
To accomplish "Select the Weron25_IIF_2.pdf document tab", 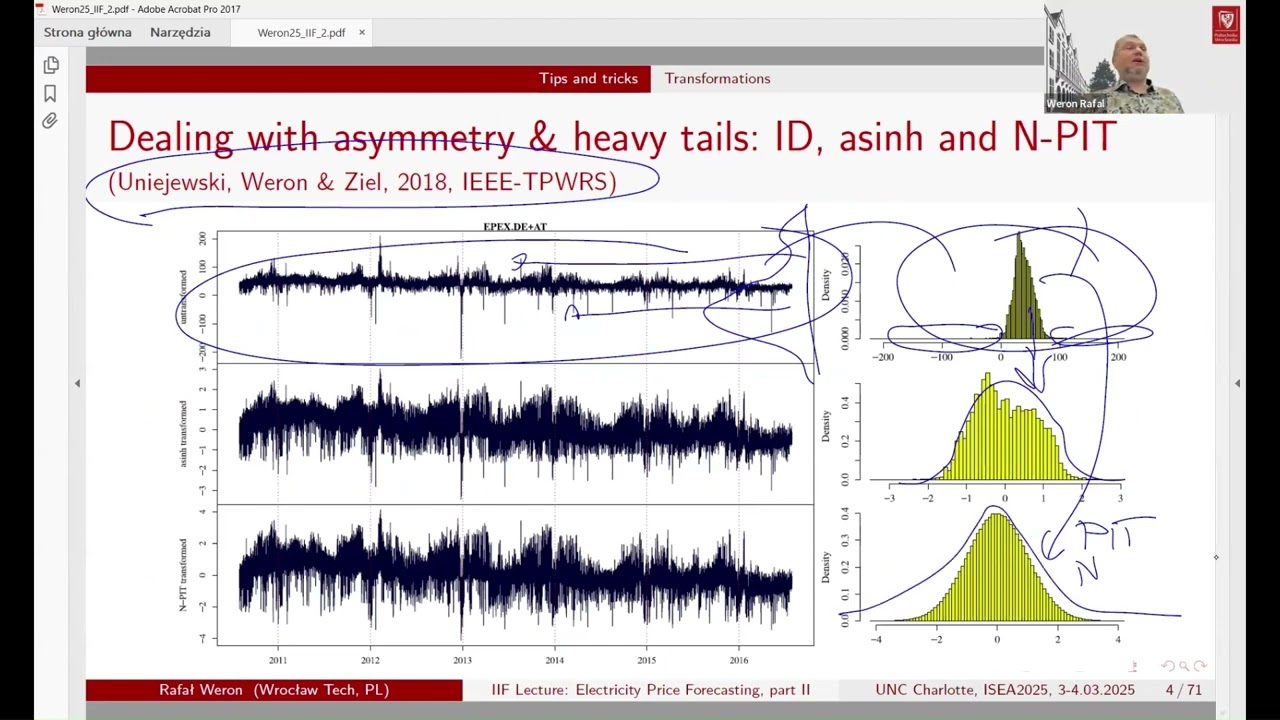I will coord(301,32).
